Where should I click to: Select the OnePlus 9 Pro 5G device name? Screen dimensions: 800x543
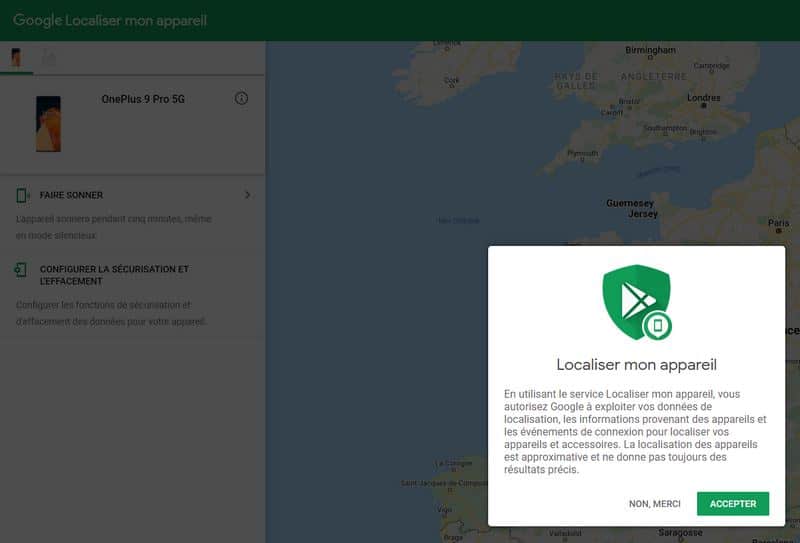(143, 99)
